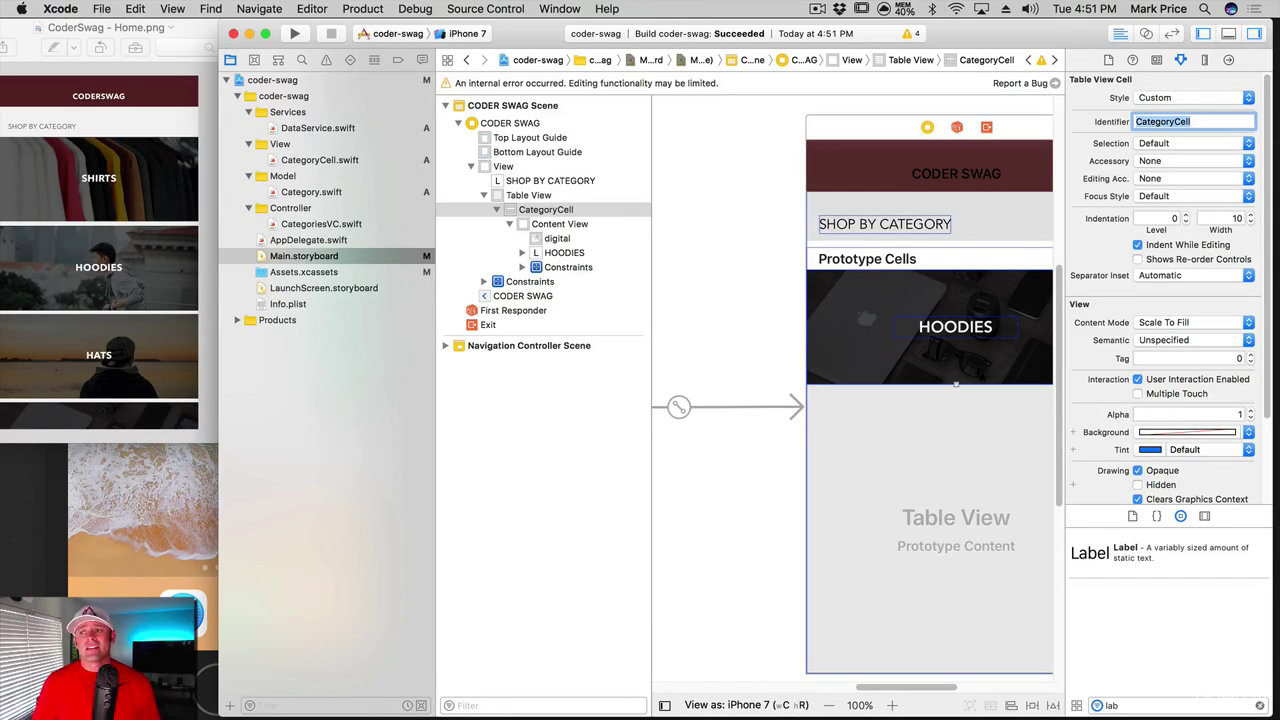Click Report a Bug
The image size is (1280, 720).
(x=1026, y=83)
